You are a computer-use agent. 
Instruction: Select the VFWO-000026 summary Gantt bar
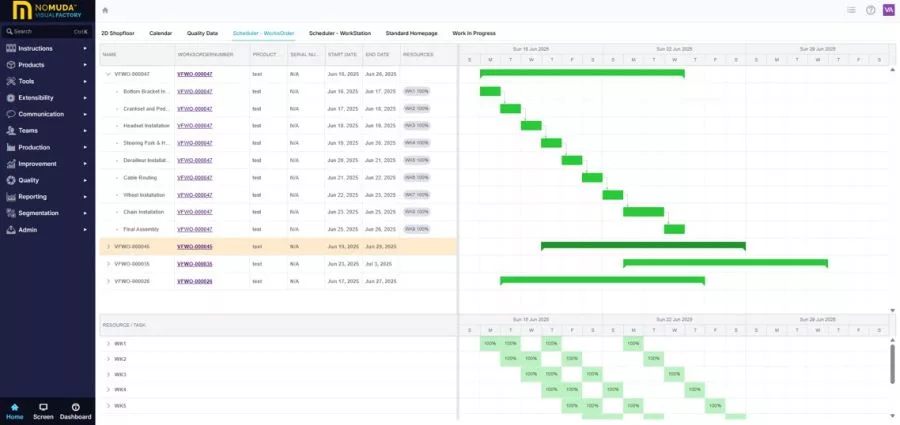[602, 280]
